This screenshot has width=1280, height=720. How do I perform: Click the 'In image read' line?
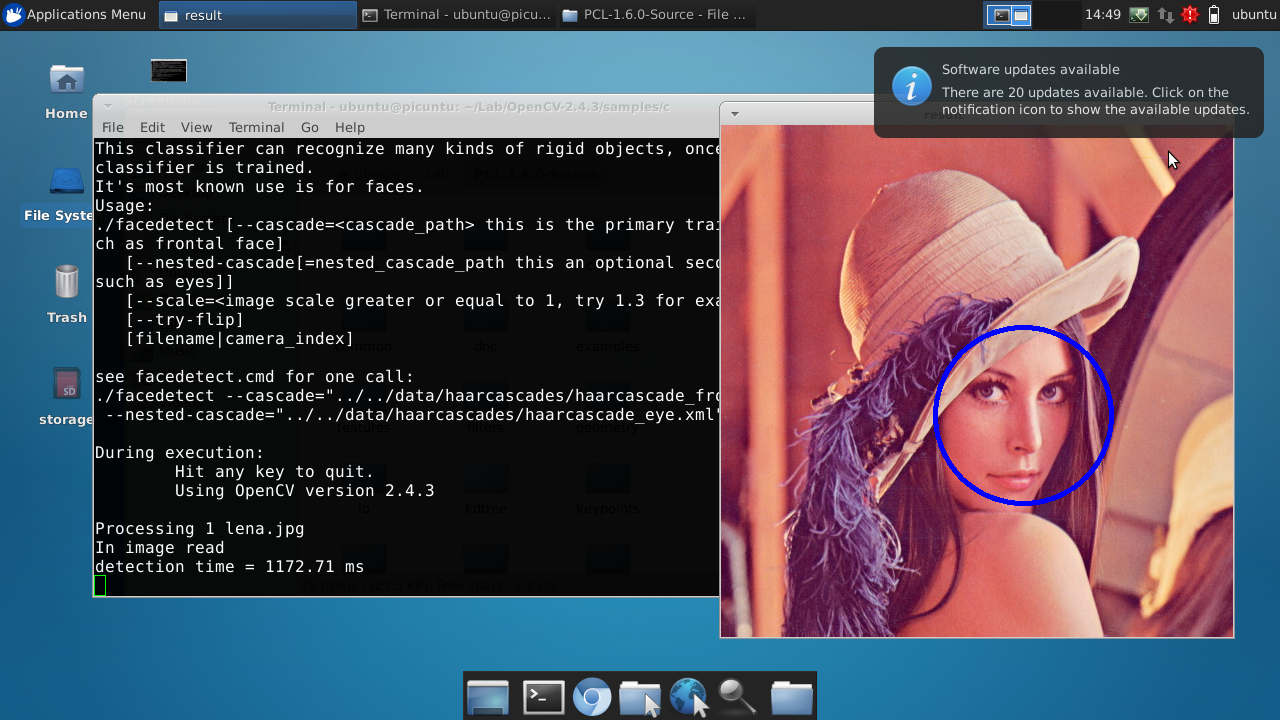[160, 548]
